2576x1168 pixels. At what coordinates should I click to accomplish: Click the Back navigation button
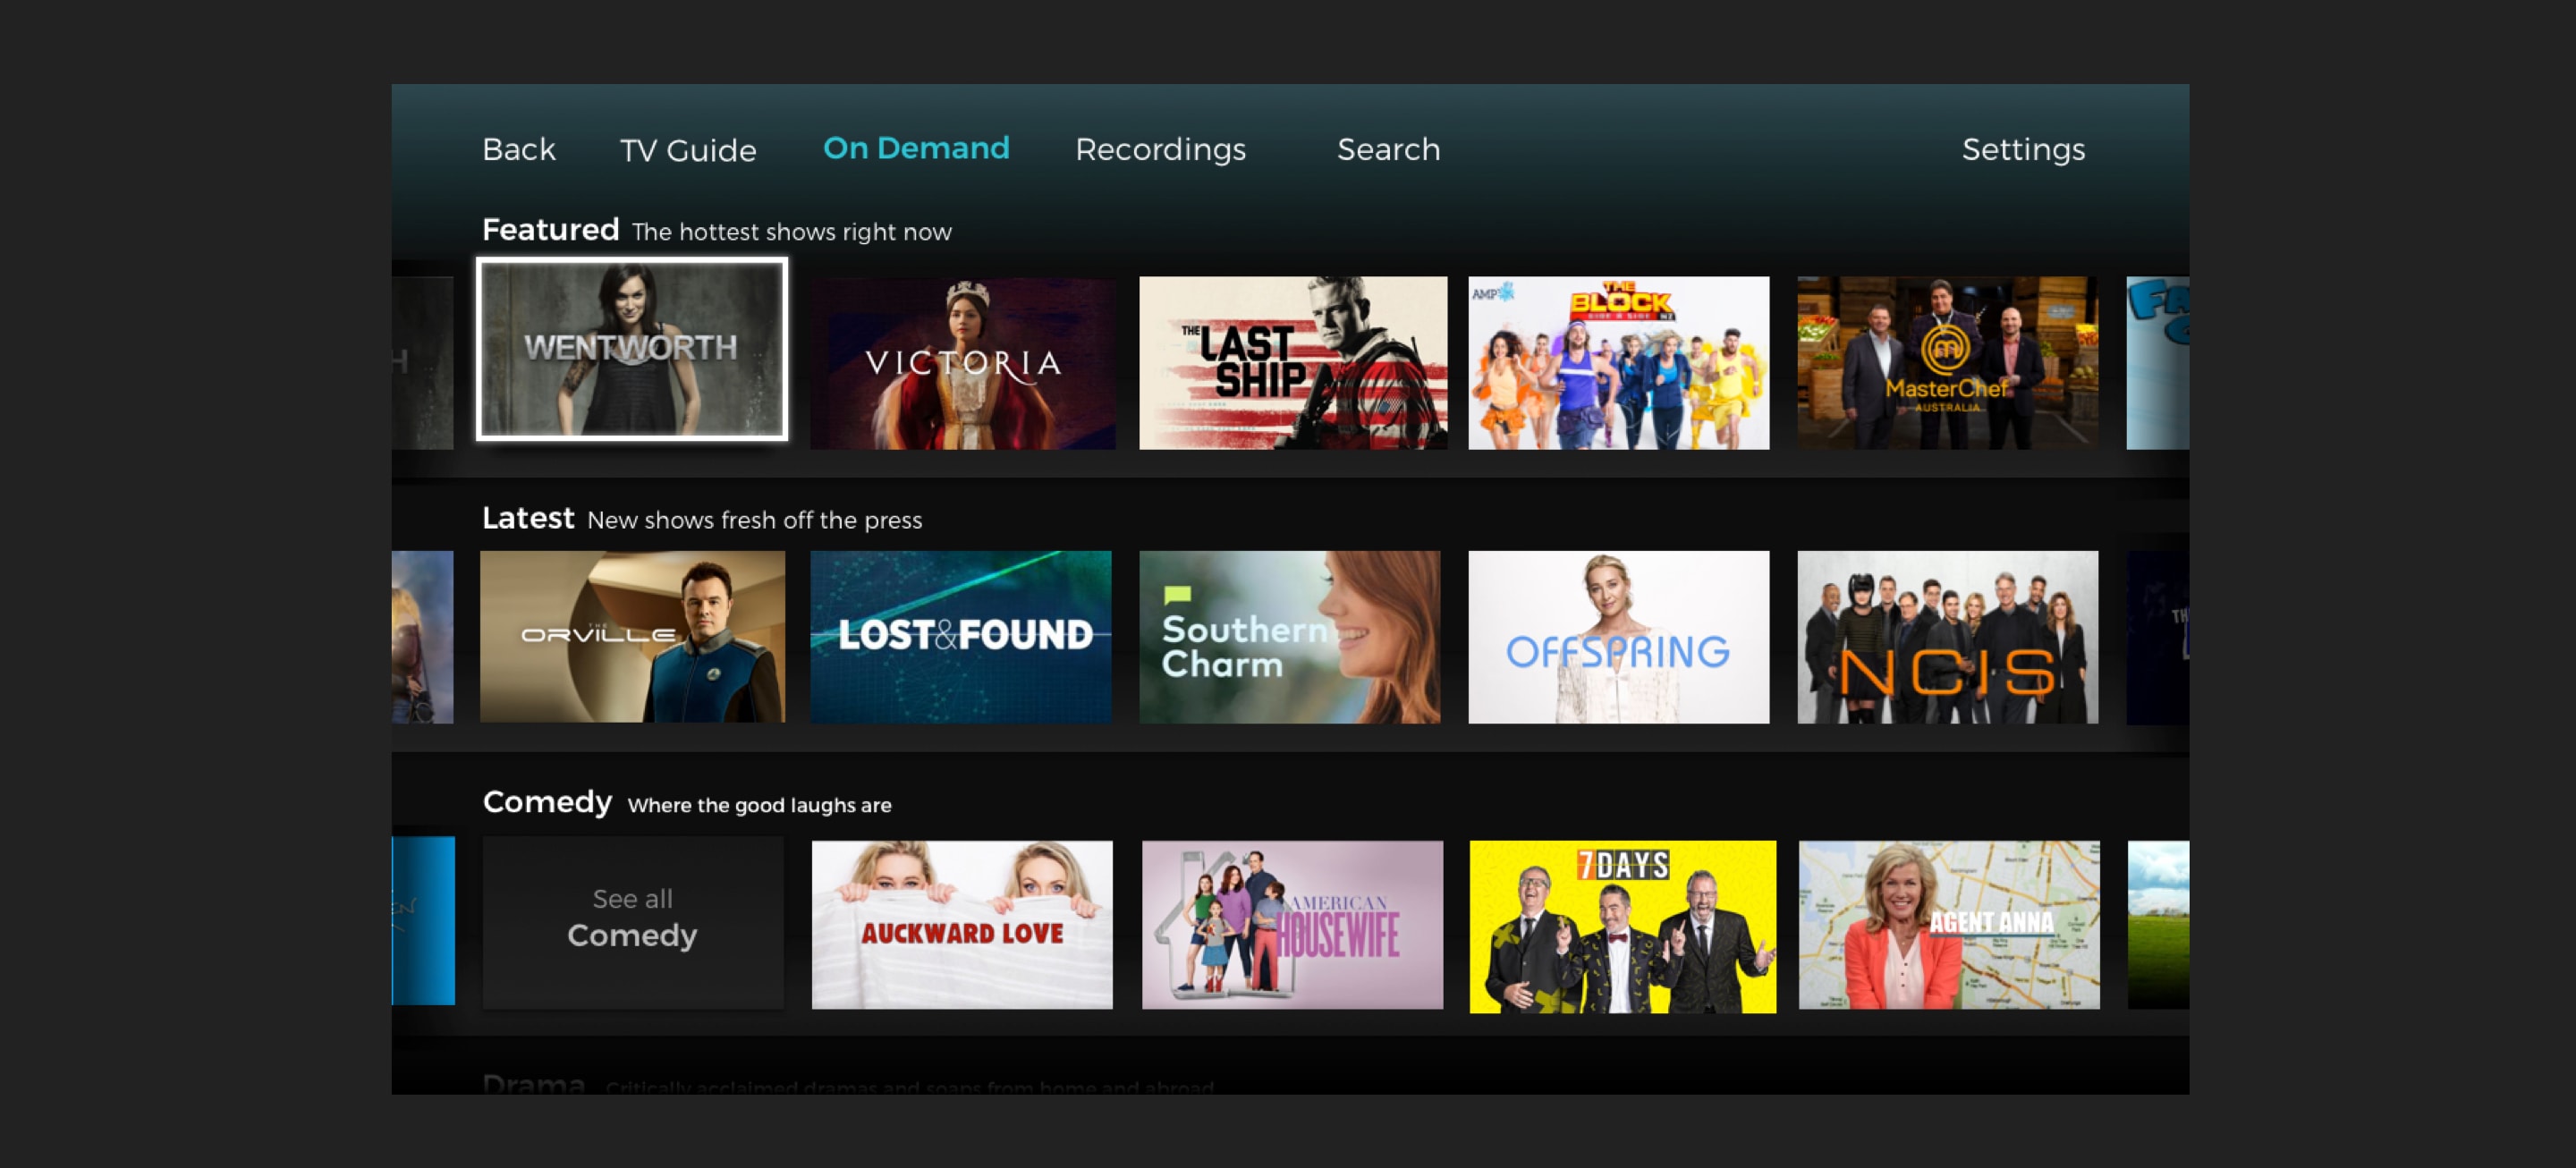click(x=521, y=148)
